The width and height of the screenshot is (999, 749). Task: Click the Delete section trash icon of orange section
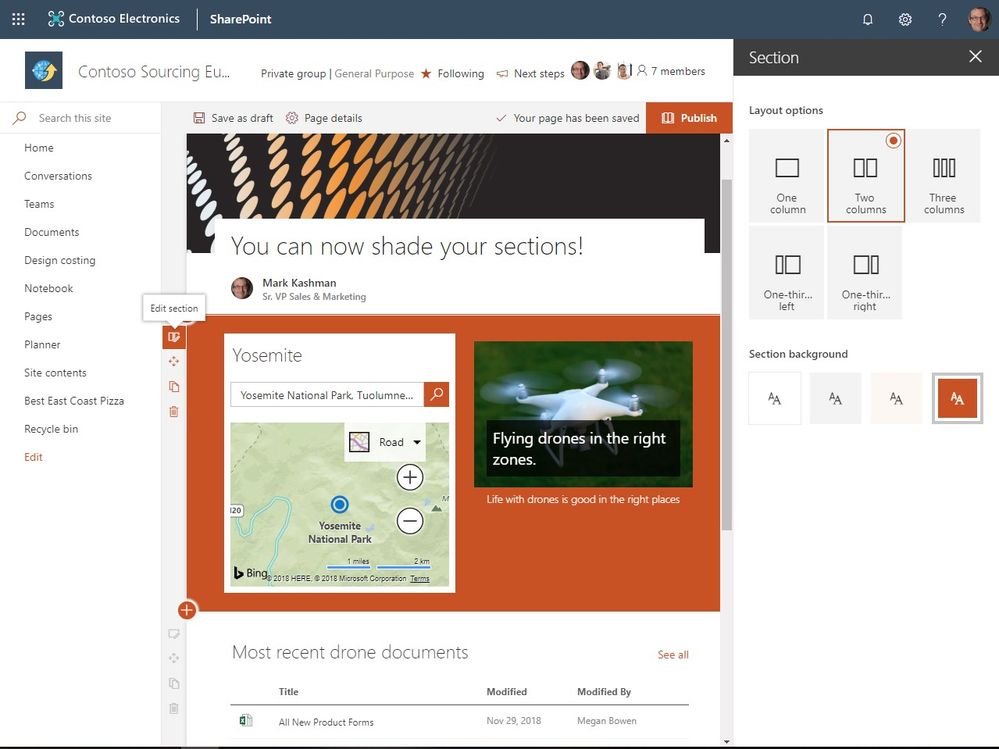pos(174,411)
